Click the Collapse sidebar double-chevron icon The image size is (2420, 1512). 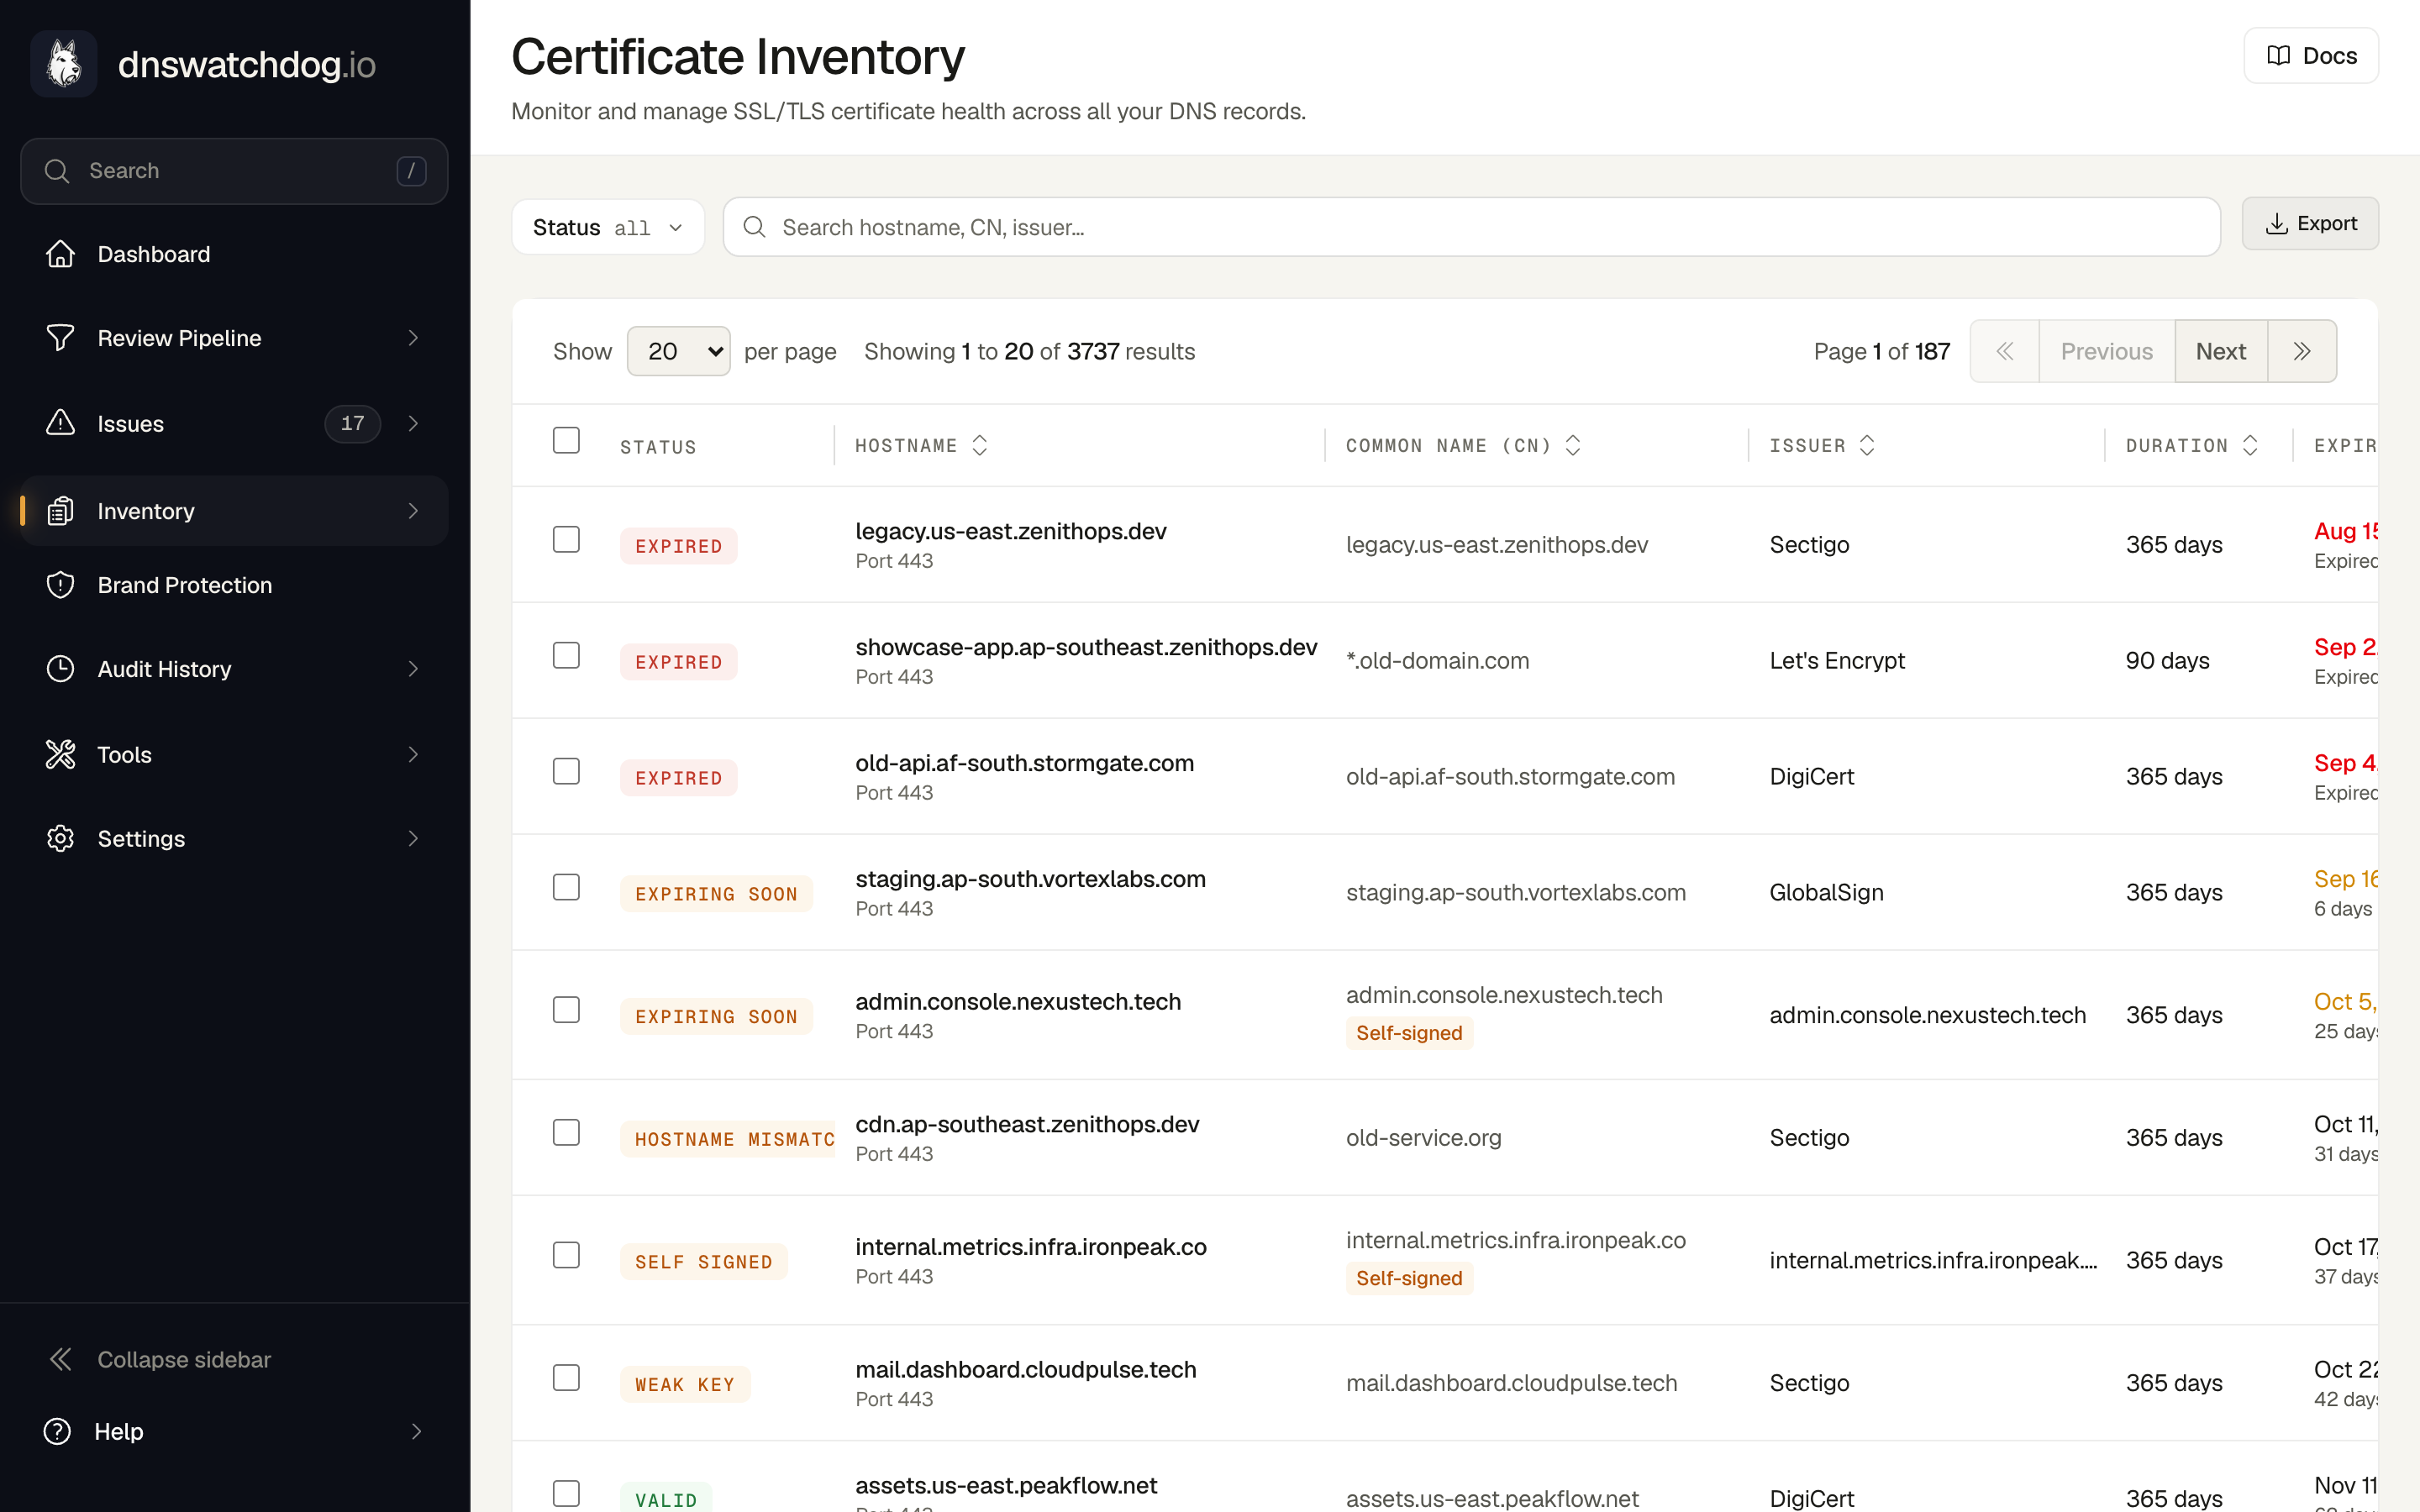(x=60, y=1359)
